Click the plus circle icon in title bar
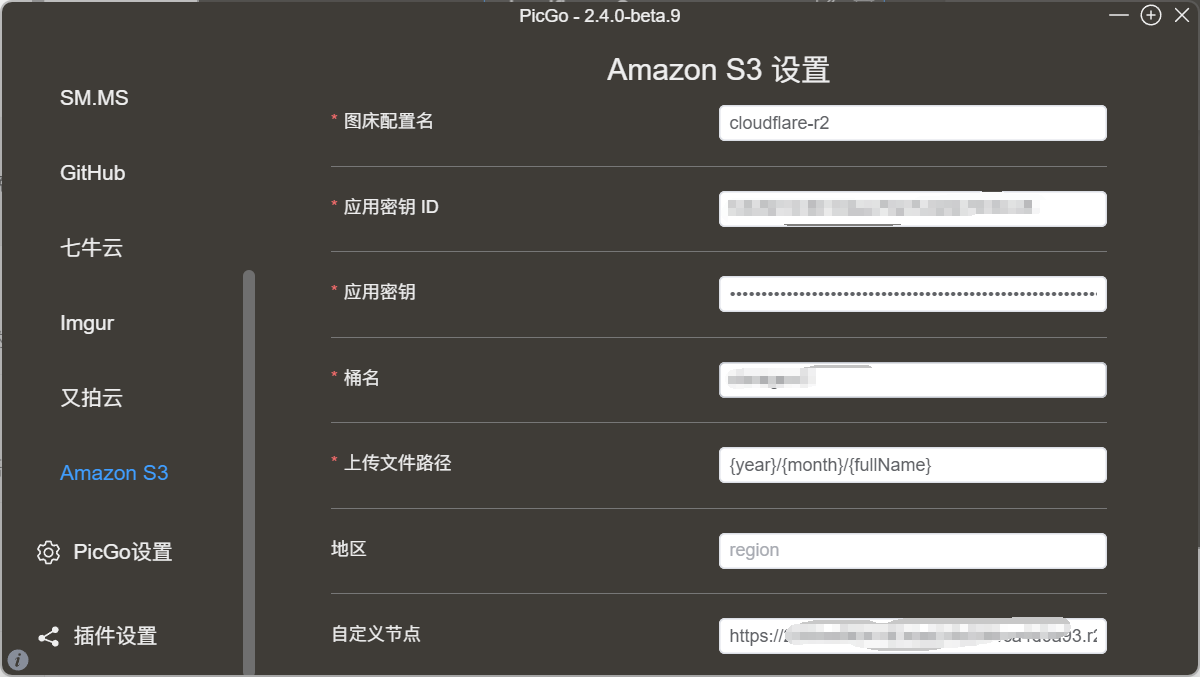Screen dimensions: 1200x677 (1151, 15)
